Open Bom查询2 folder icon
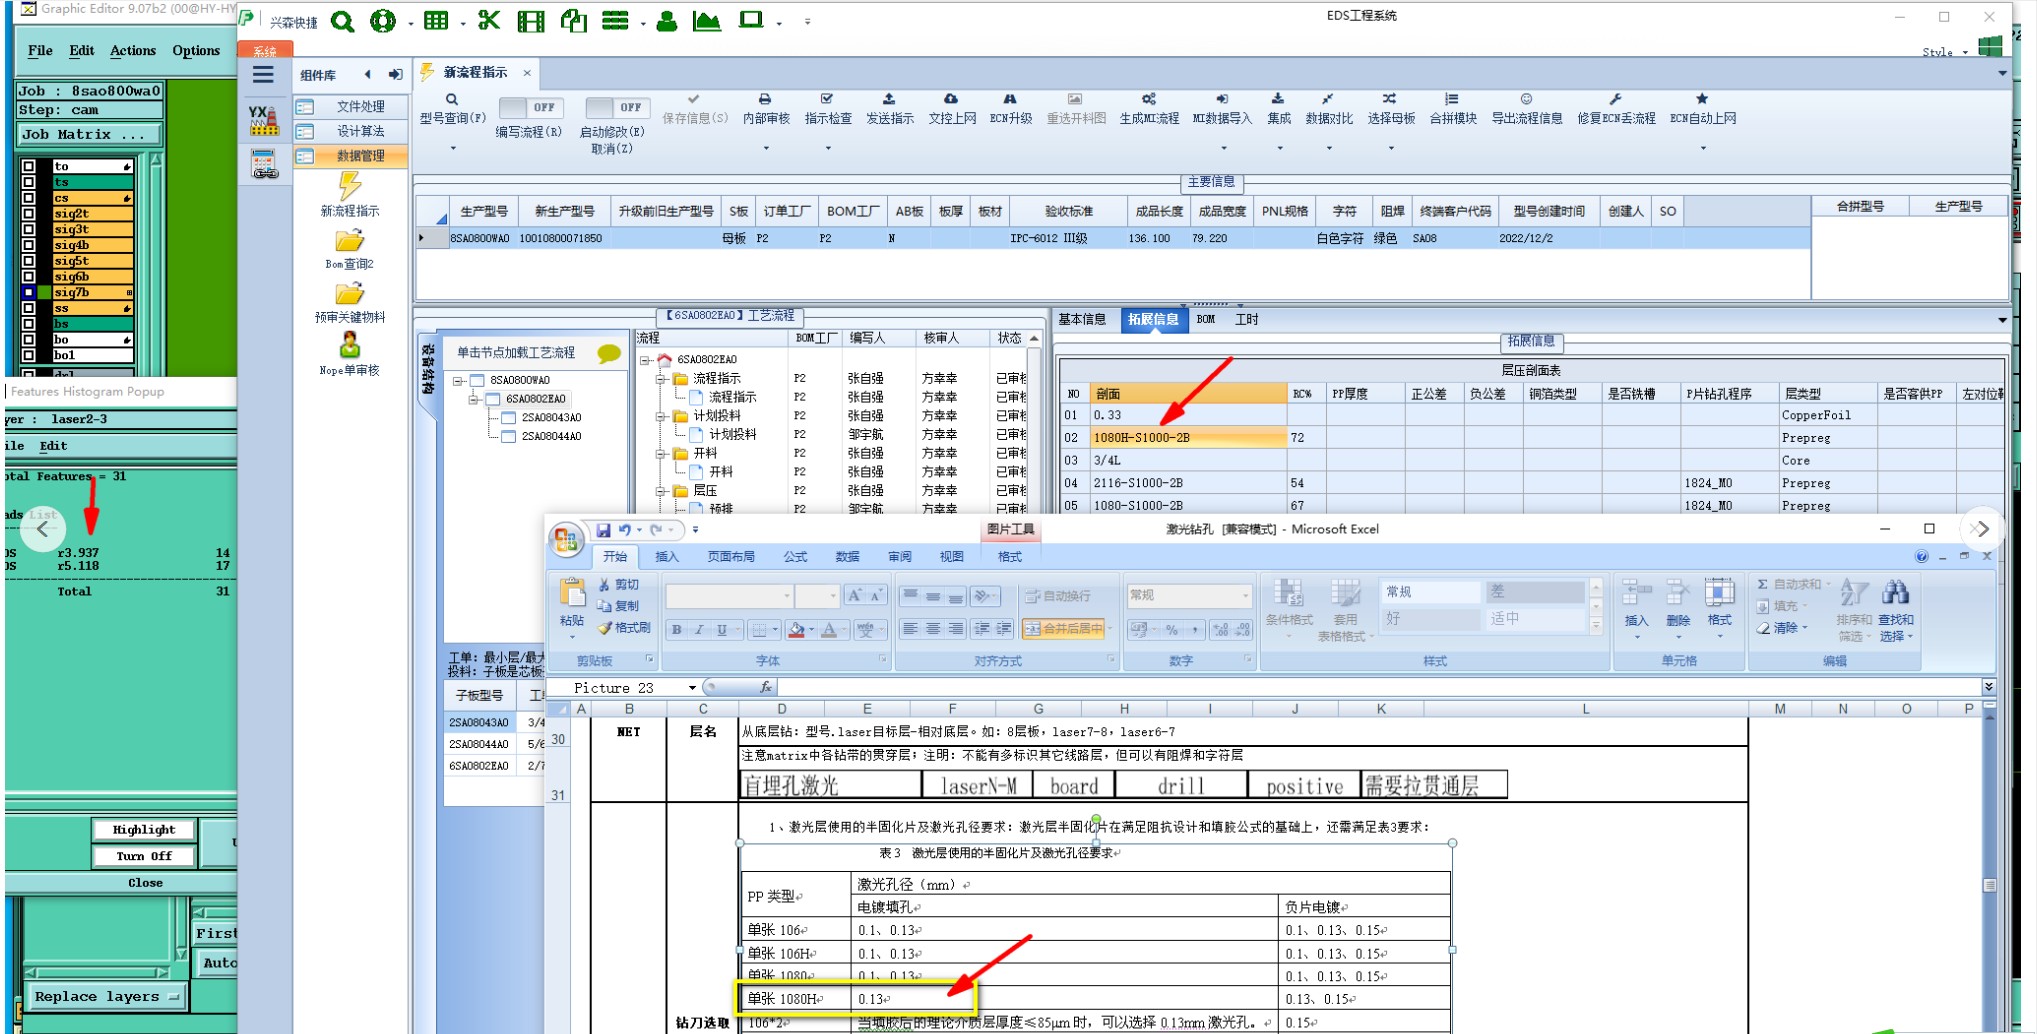The width and height of the screenshot is (2037, 1034). 350,241
